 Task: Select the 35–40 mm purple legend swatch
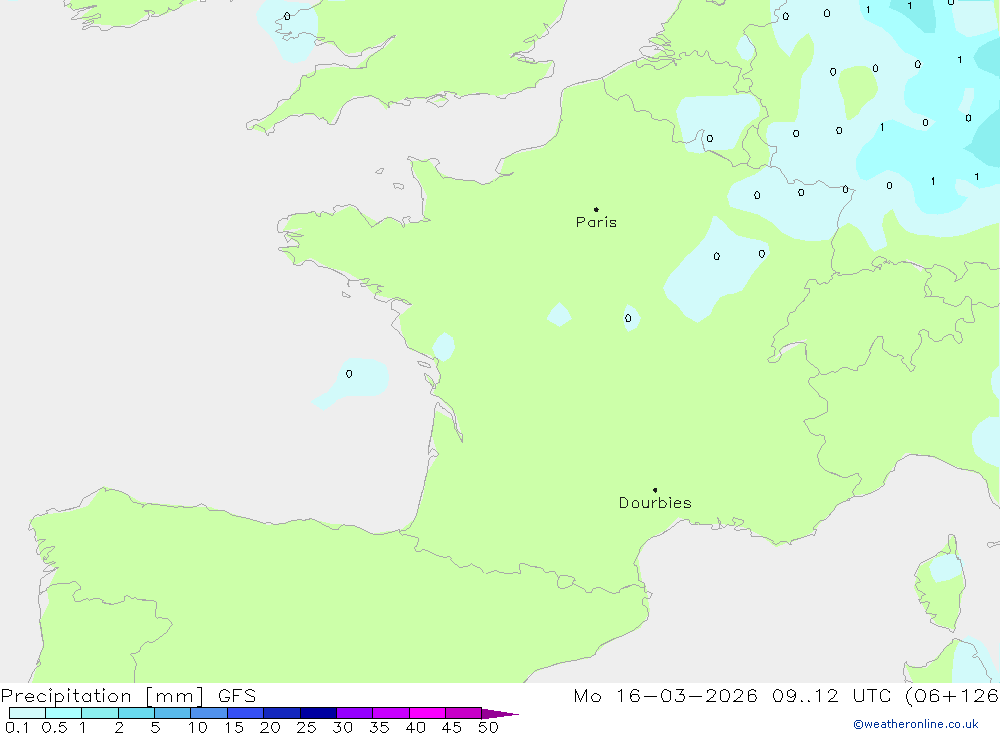tap(391, 713)
